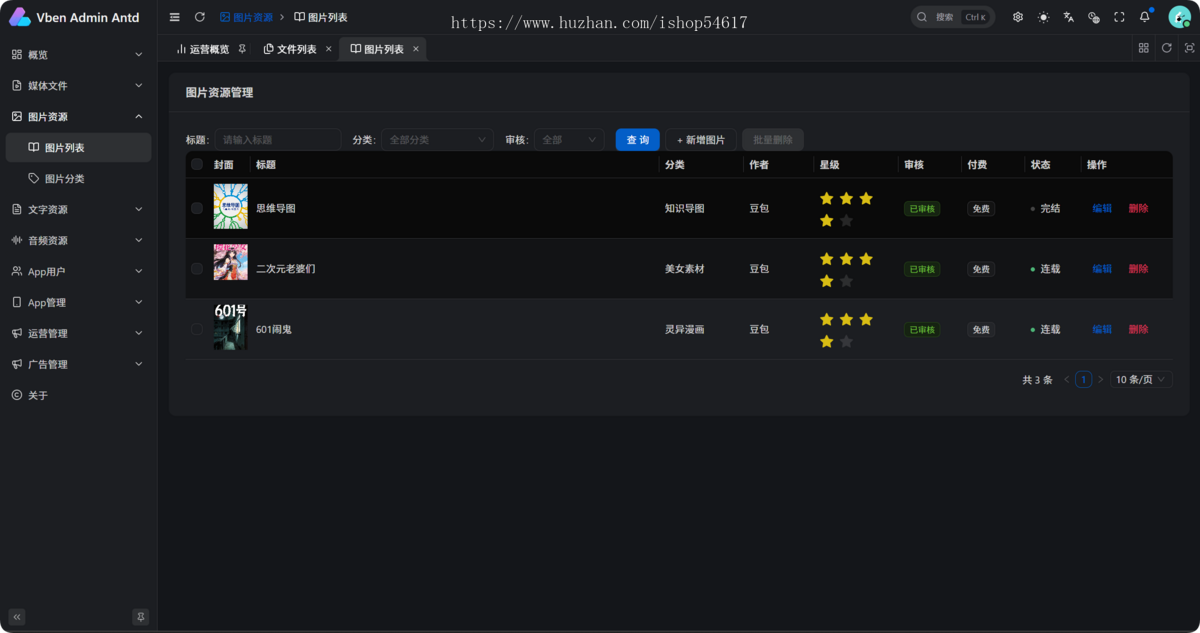1200x633 pixels.
Task: Select the checkbox for 二次元老婆们 row
Action: pos(197,269)
